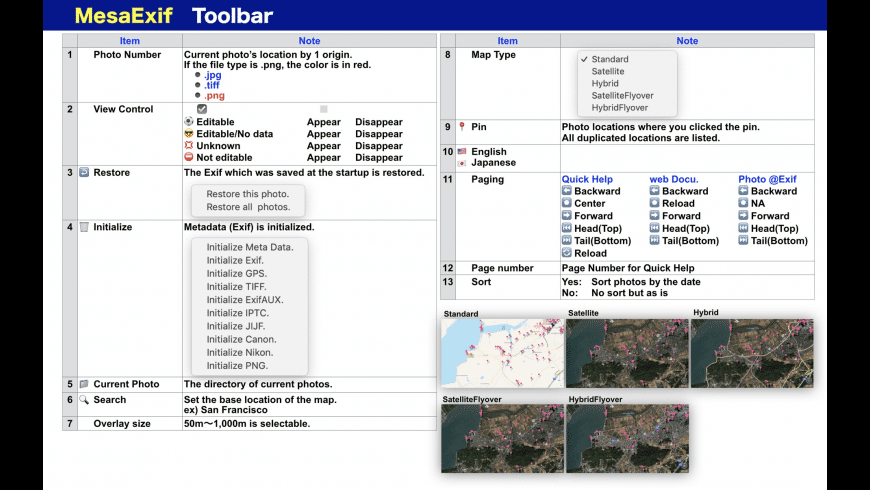Click the Restore icon in row 3

(x=84, y=173)
